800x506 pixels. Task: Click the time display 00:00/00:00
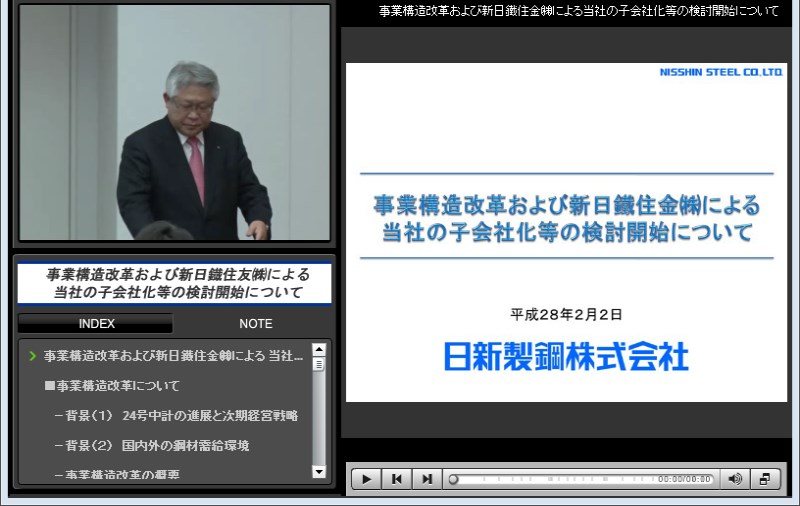[x=684, y=479]
